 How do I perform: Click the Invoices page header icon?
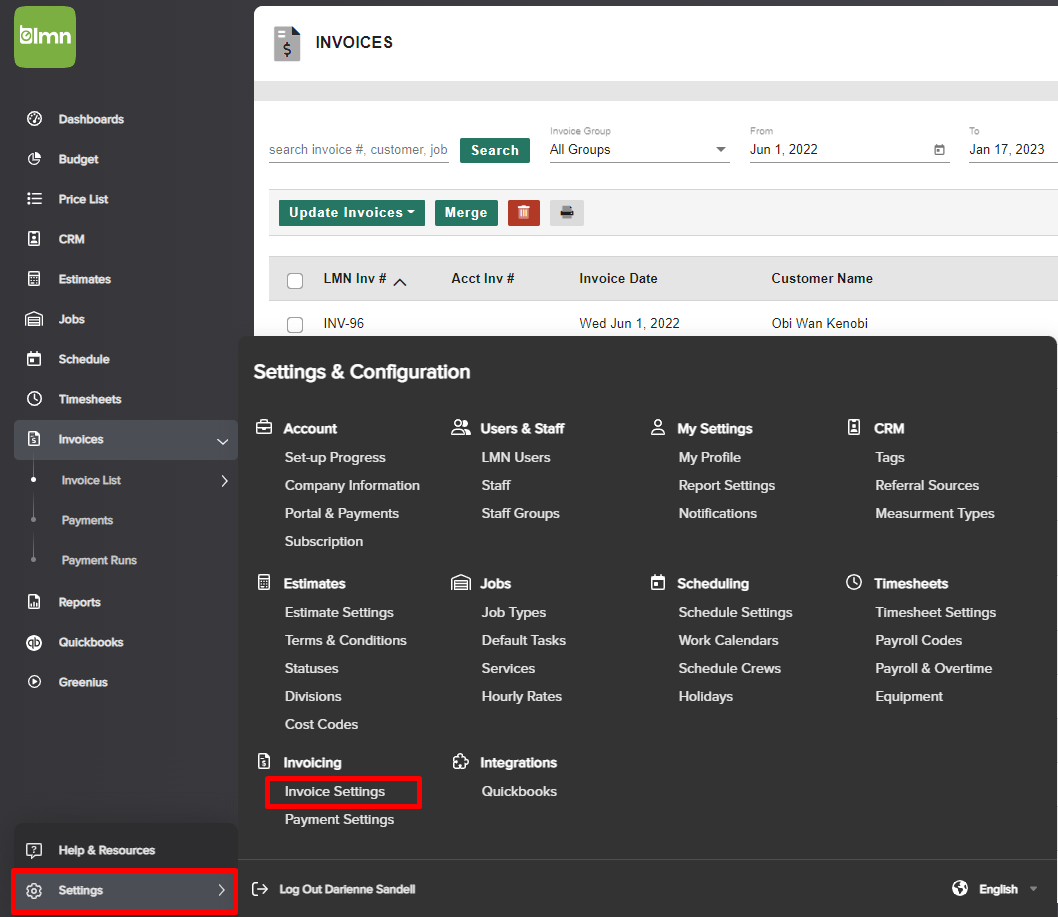287,44
